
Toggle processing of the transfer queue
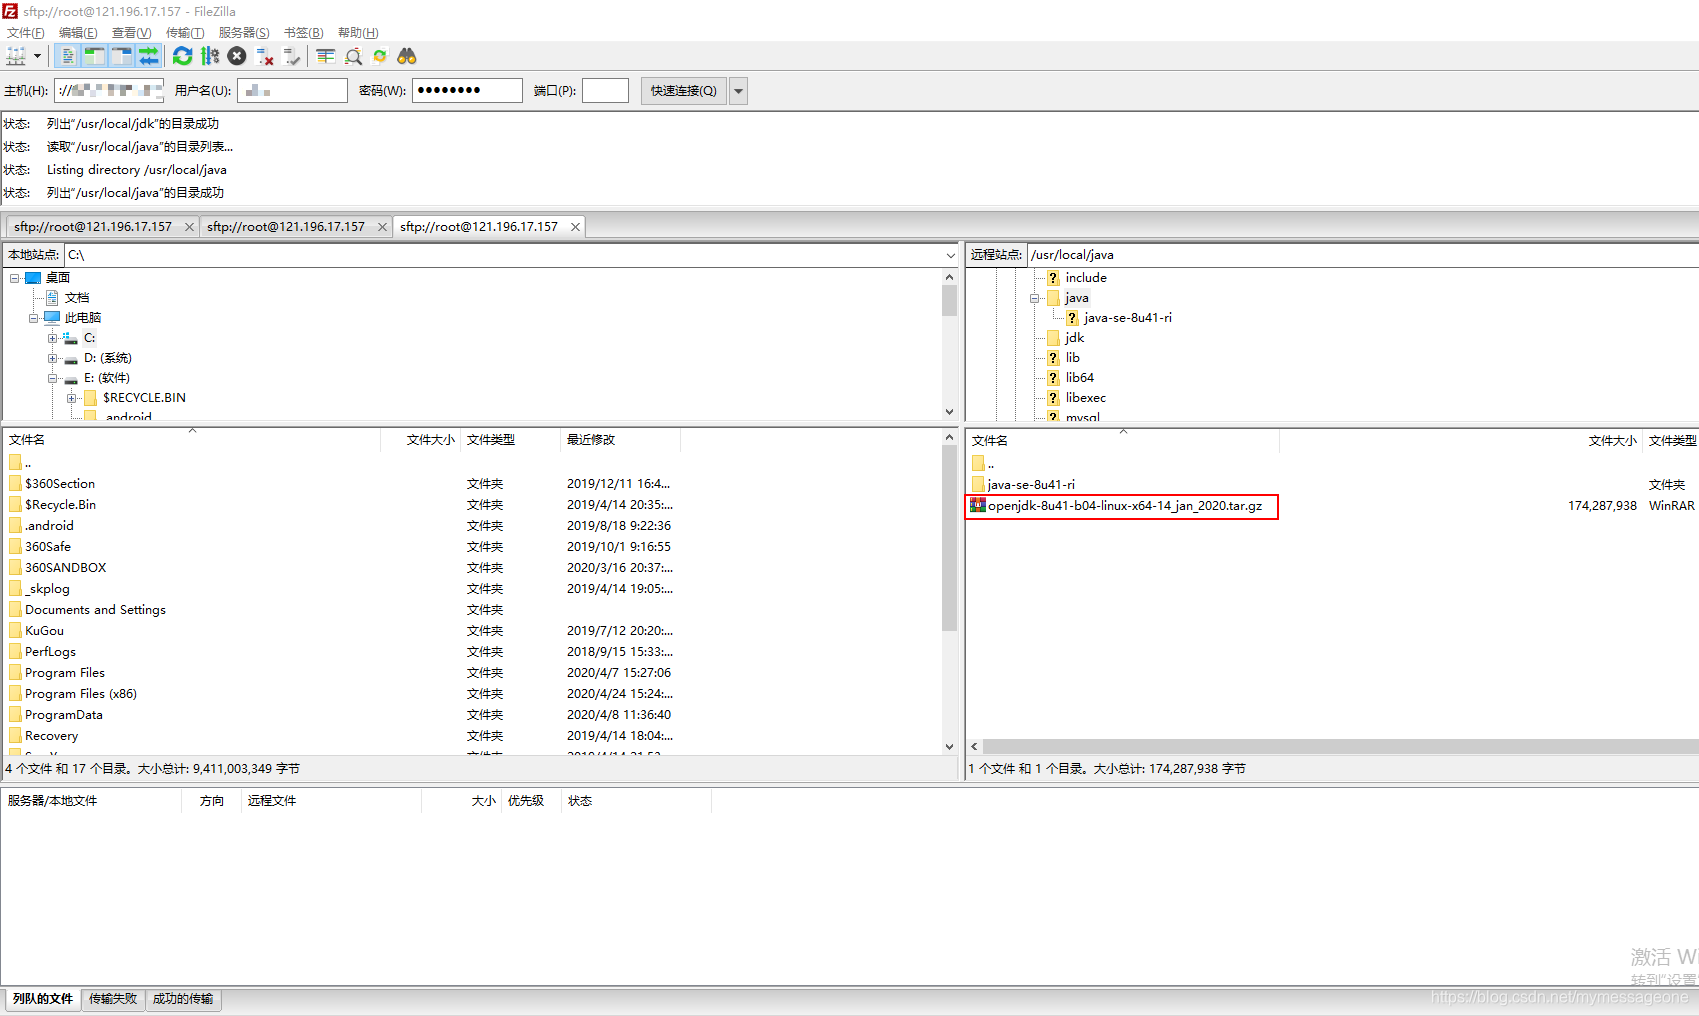(210, 56)
